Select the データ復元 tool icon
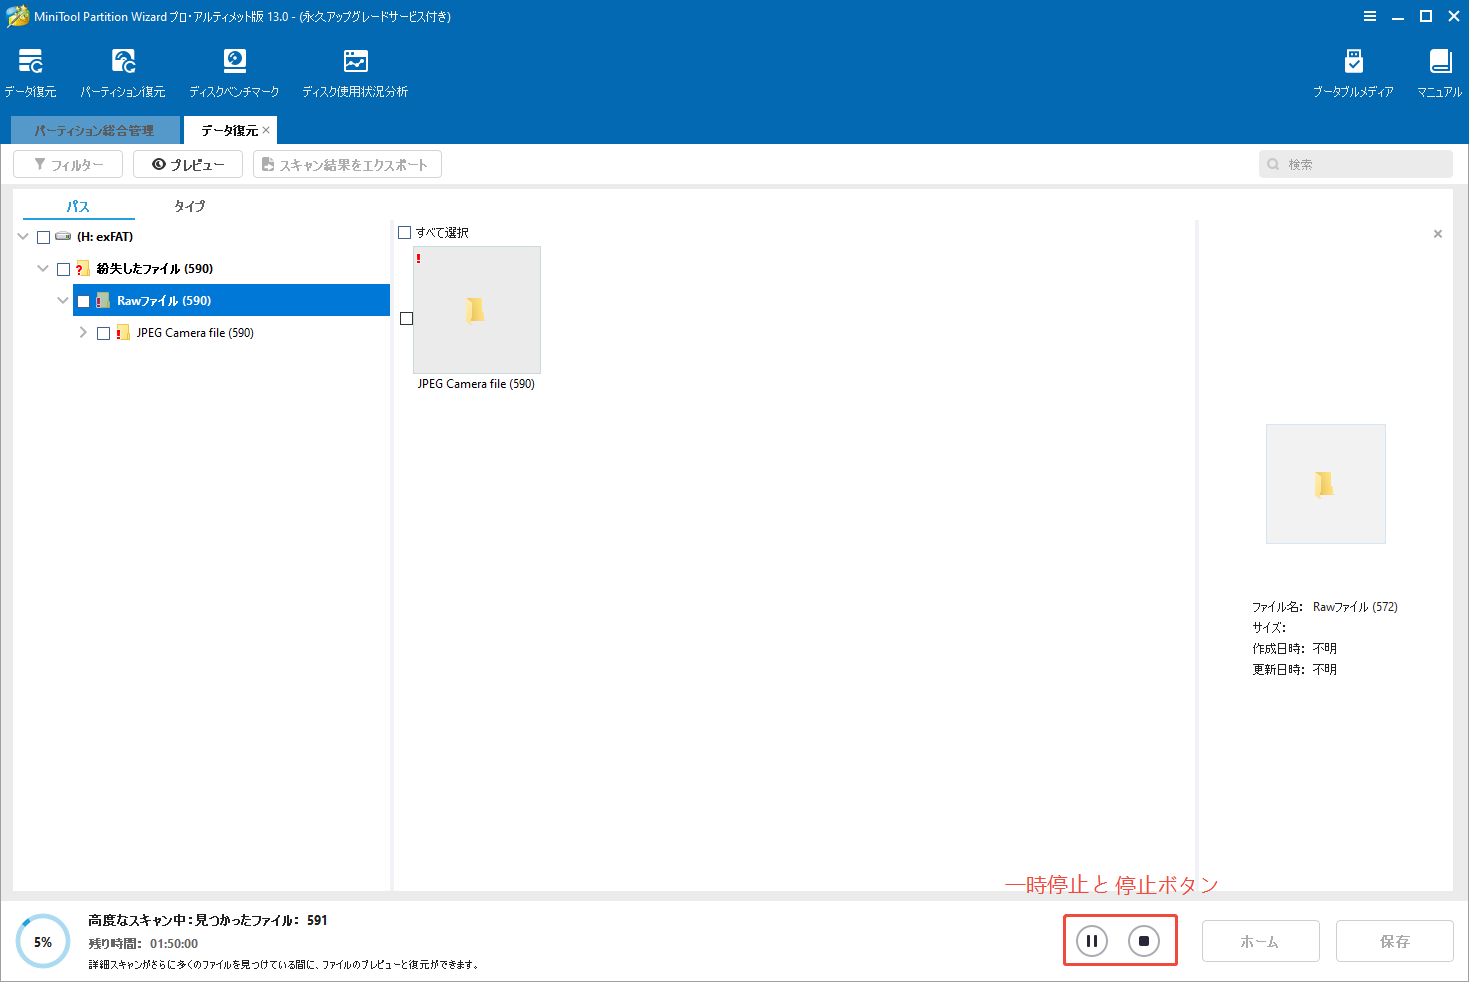The height and width of the screenshot is (982, 1469). coord(30,70)
